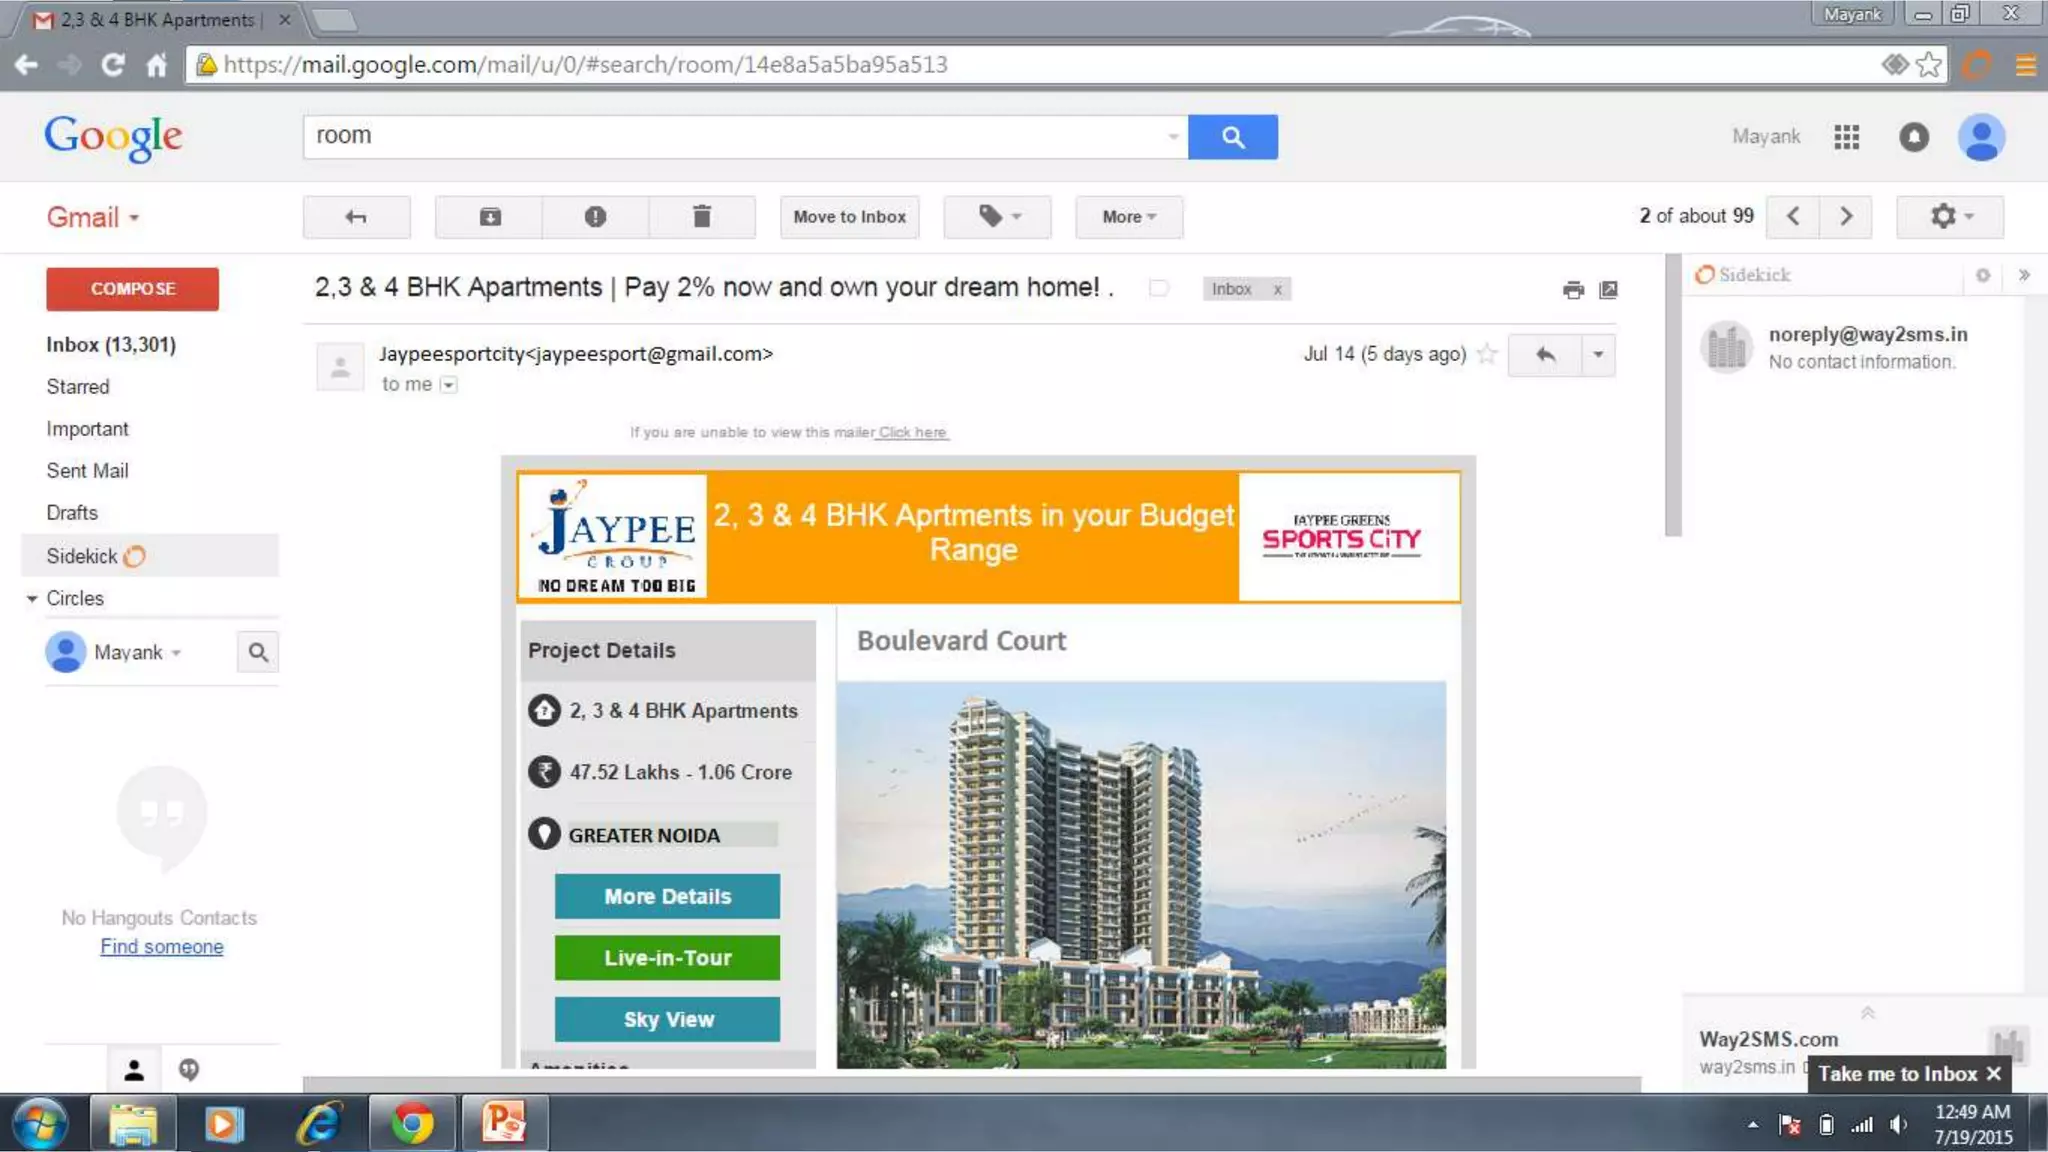Image resolution: width=2048 pixels, height=1152 pixels.
Task: Report spam using the exclamation icon
Action: (595, 217)
